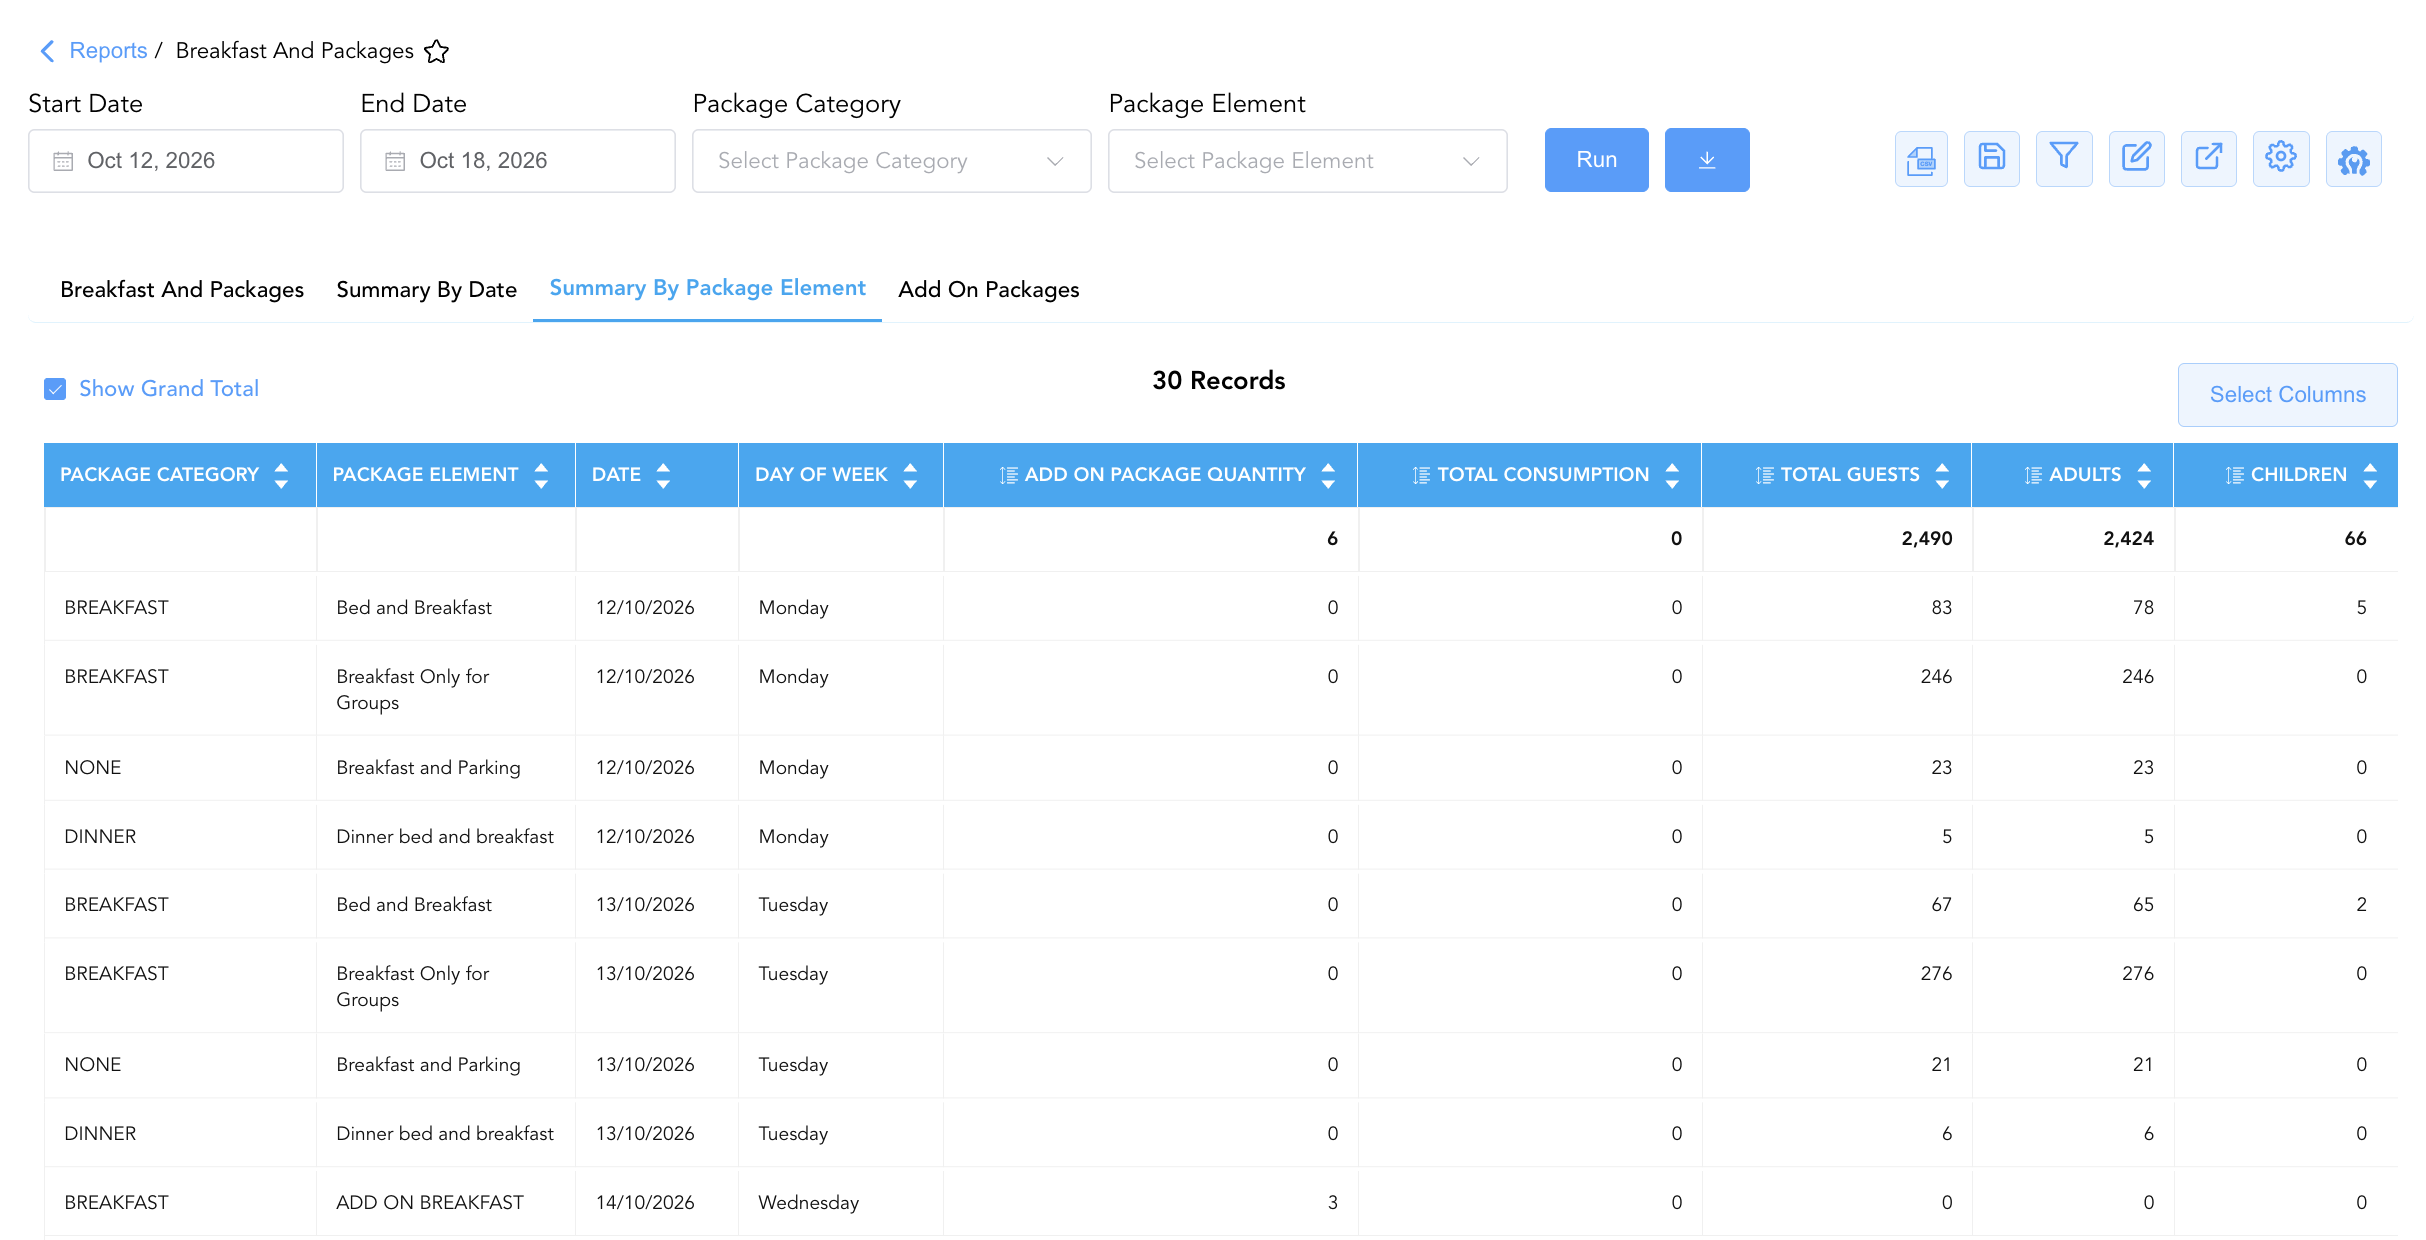Click the ADD ON BREAKFAST cell
The image size is (2426, 1240).
pos(430,1203)
